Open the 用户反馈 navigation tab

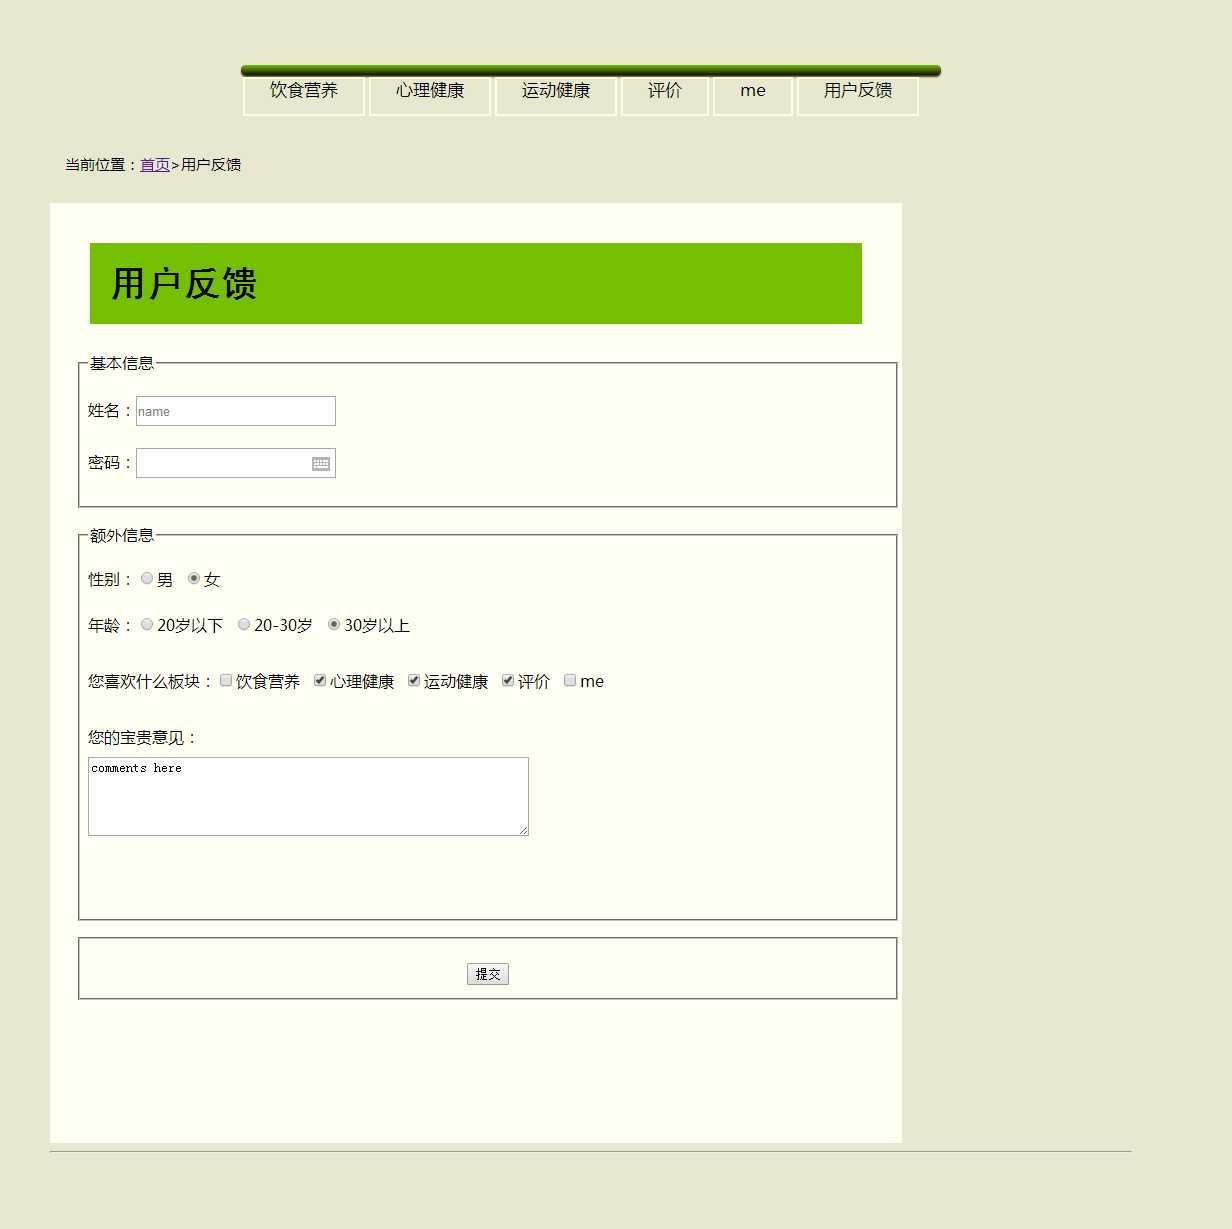[858, 92]
